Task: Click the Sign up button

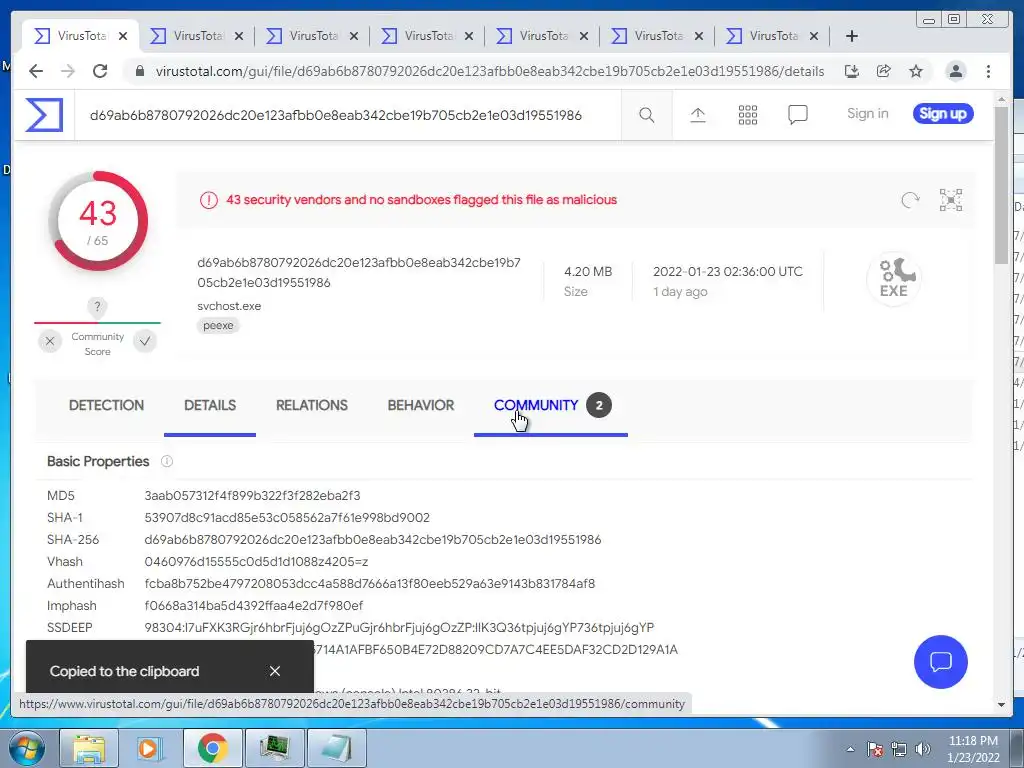Action: click(942, 114)
